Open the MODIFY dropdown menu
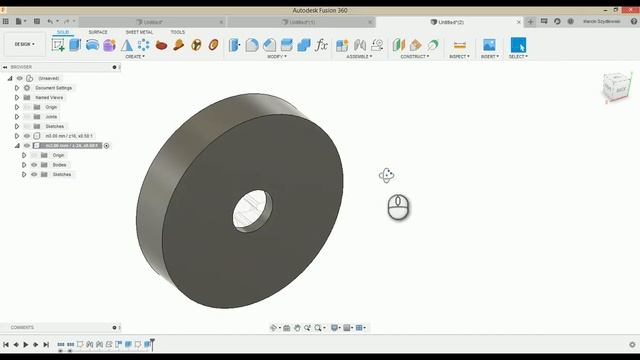Image resolution: width=640 pixels, height=360 pixels. click(277, 57)
